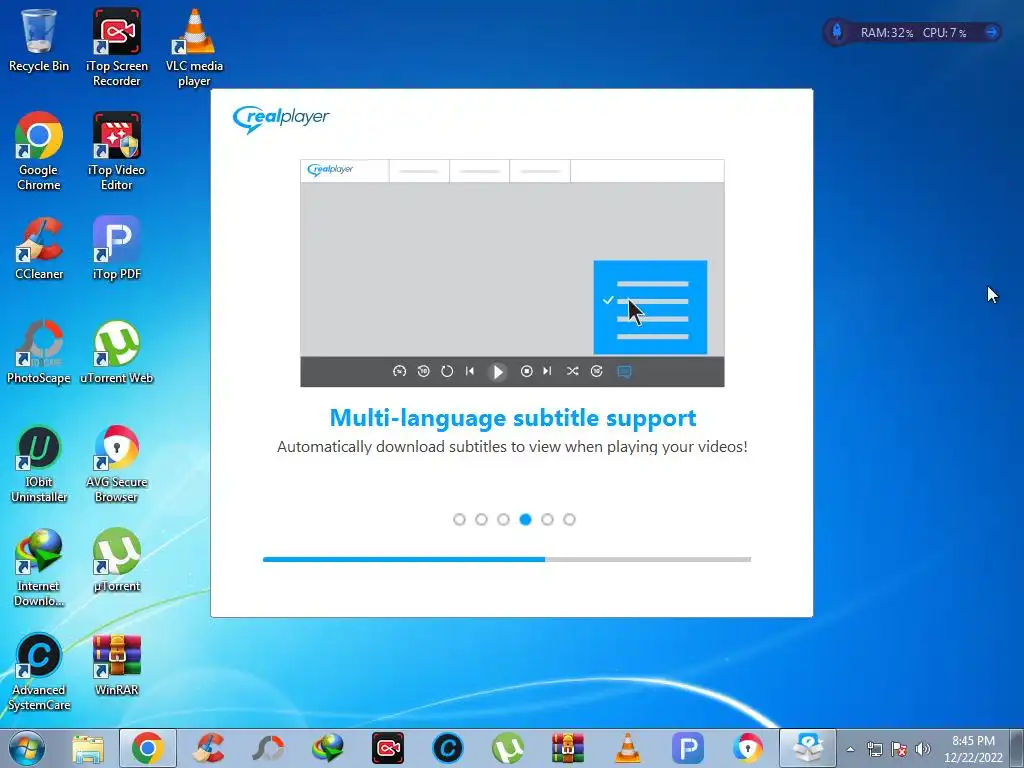
Task: Select iTop Video Editor desktop shortcut
Action: (x=116, y=150)
